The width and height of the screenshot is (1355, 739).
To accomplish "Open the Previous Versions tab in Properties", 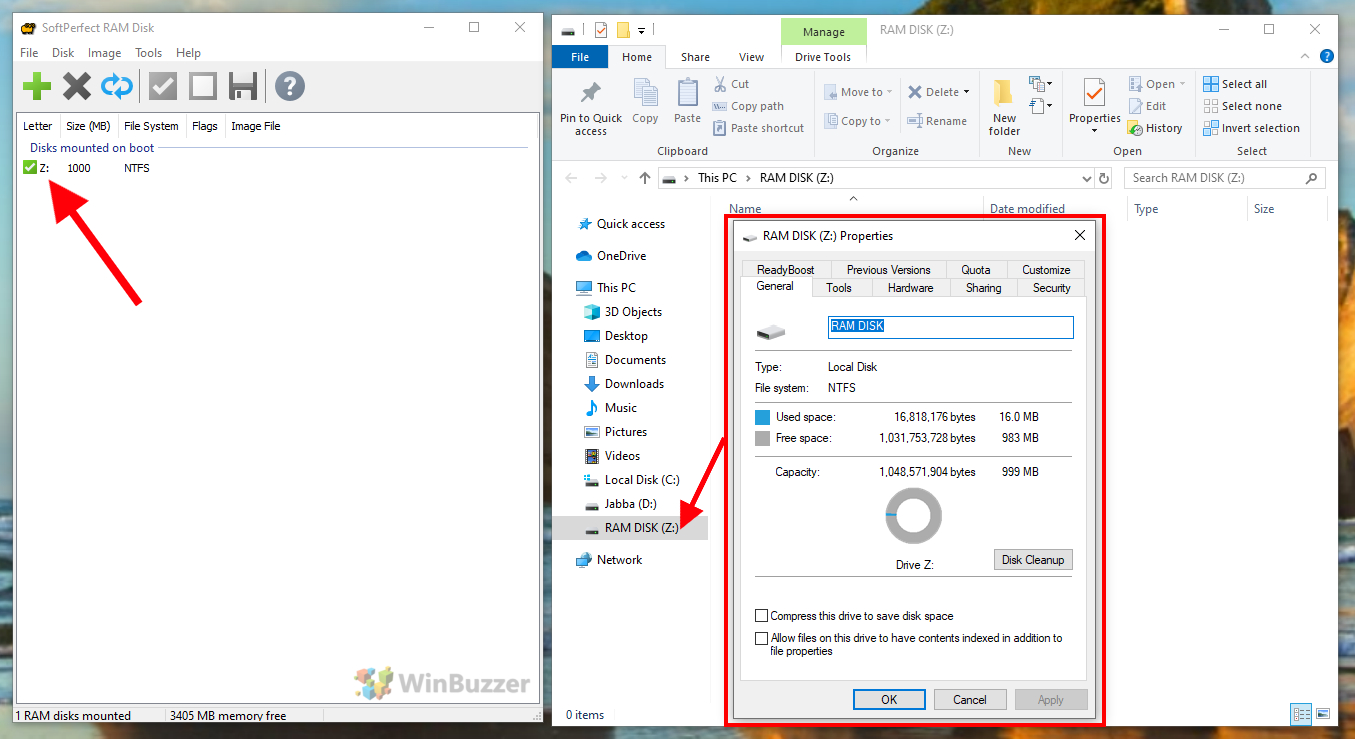I will click(x=888, y=270).
